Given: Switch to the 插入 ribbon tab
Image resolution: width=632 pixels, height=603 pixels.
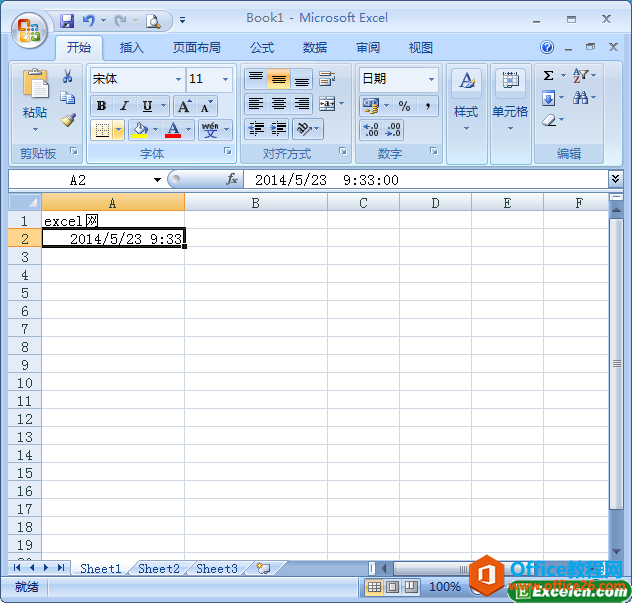Looking at the screenshot, I should tap(131, 48).
